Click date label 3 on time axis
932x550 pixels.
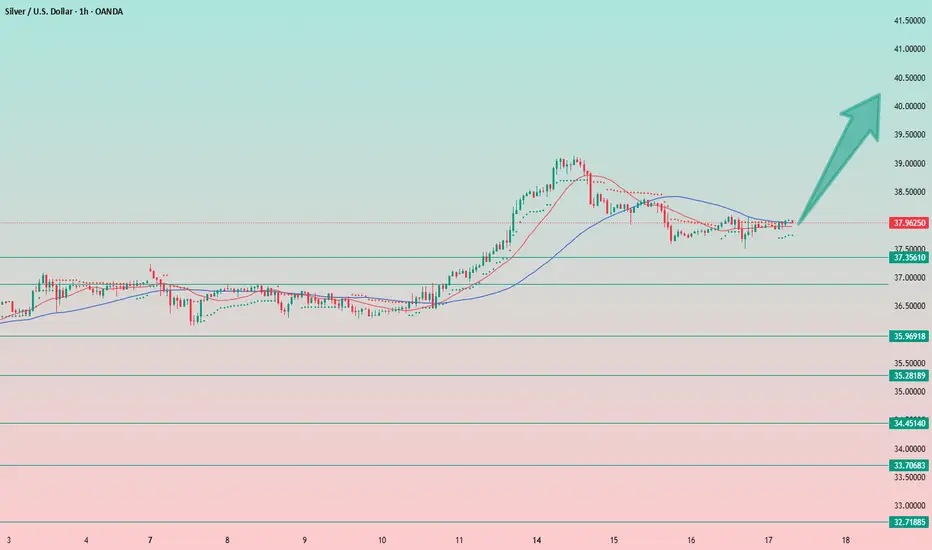click(9, 540)
